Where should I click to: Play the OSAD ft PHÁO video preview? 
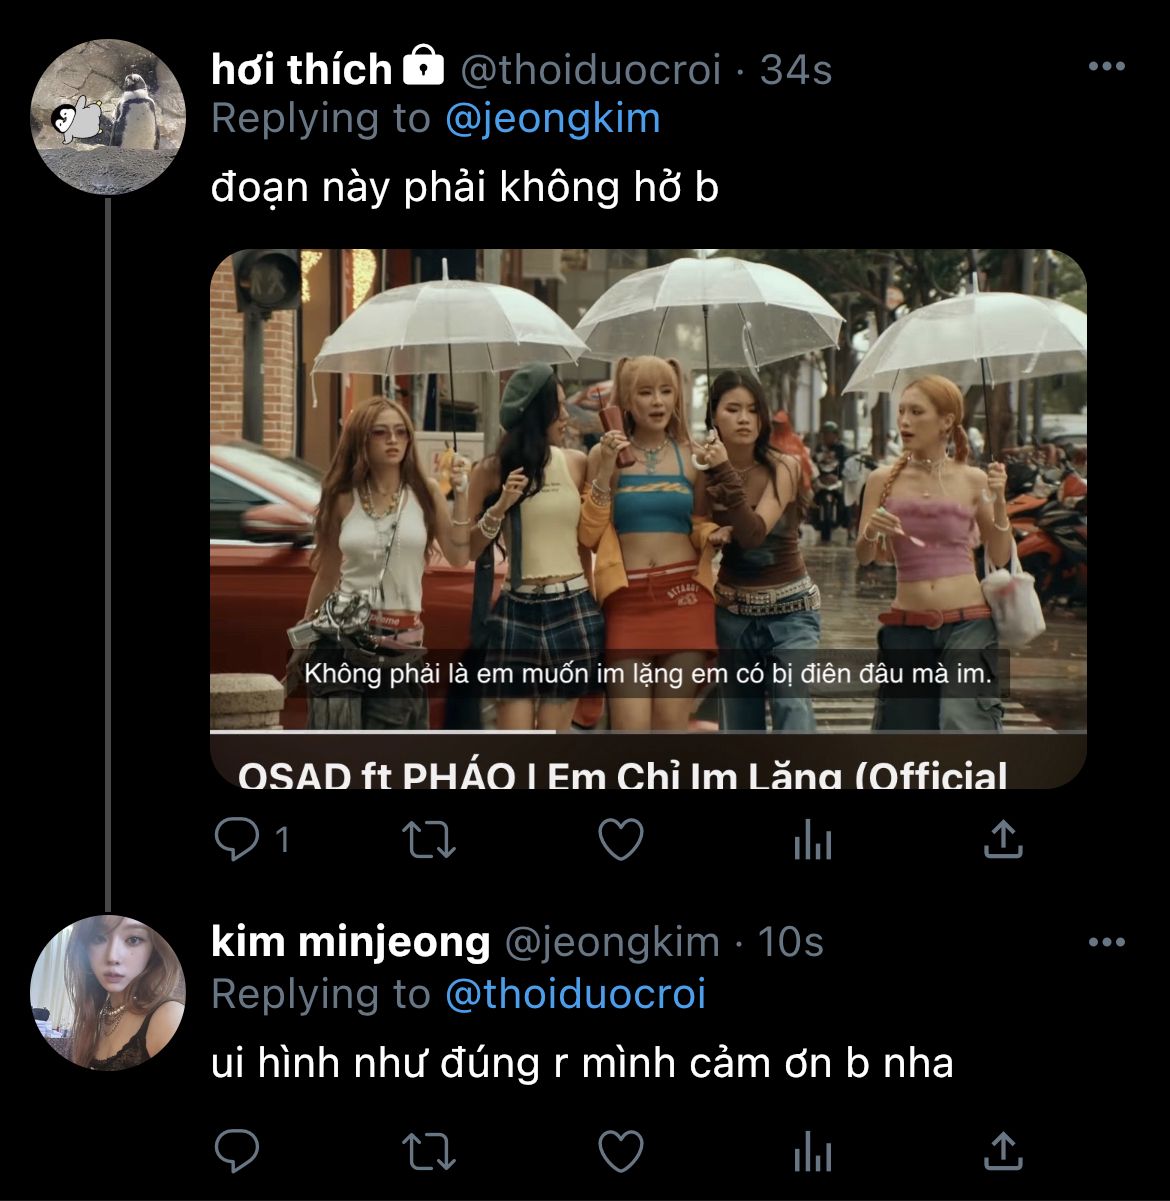pos(648,490)
